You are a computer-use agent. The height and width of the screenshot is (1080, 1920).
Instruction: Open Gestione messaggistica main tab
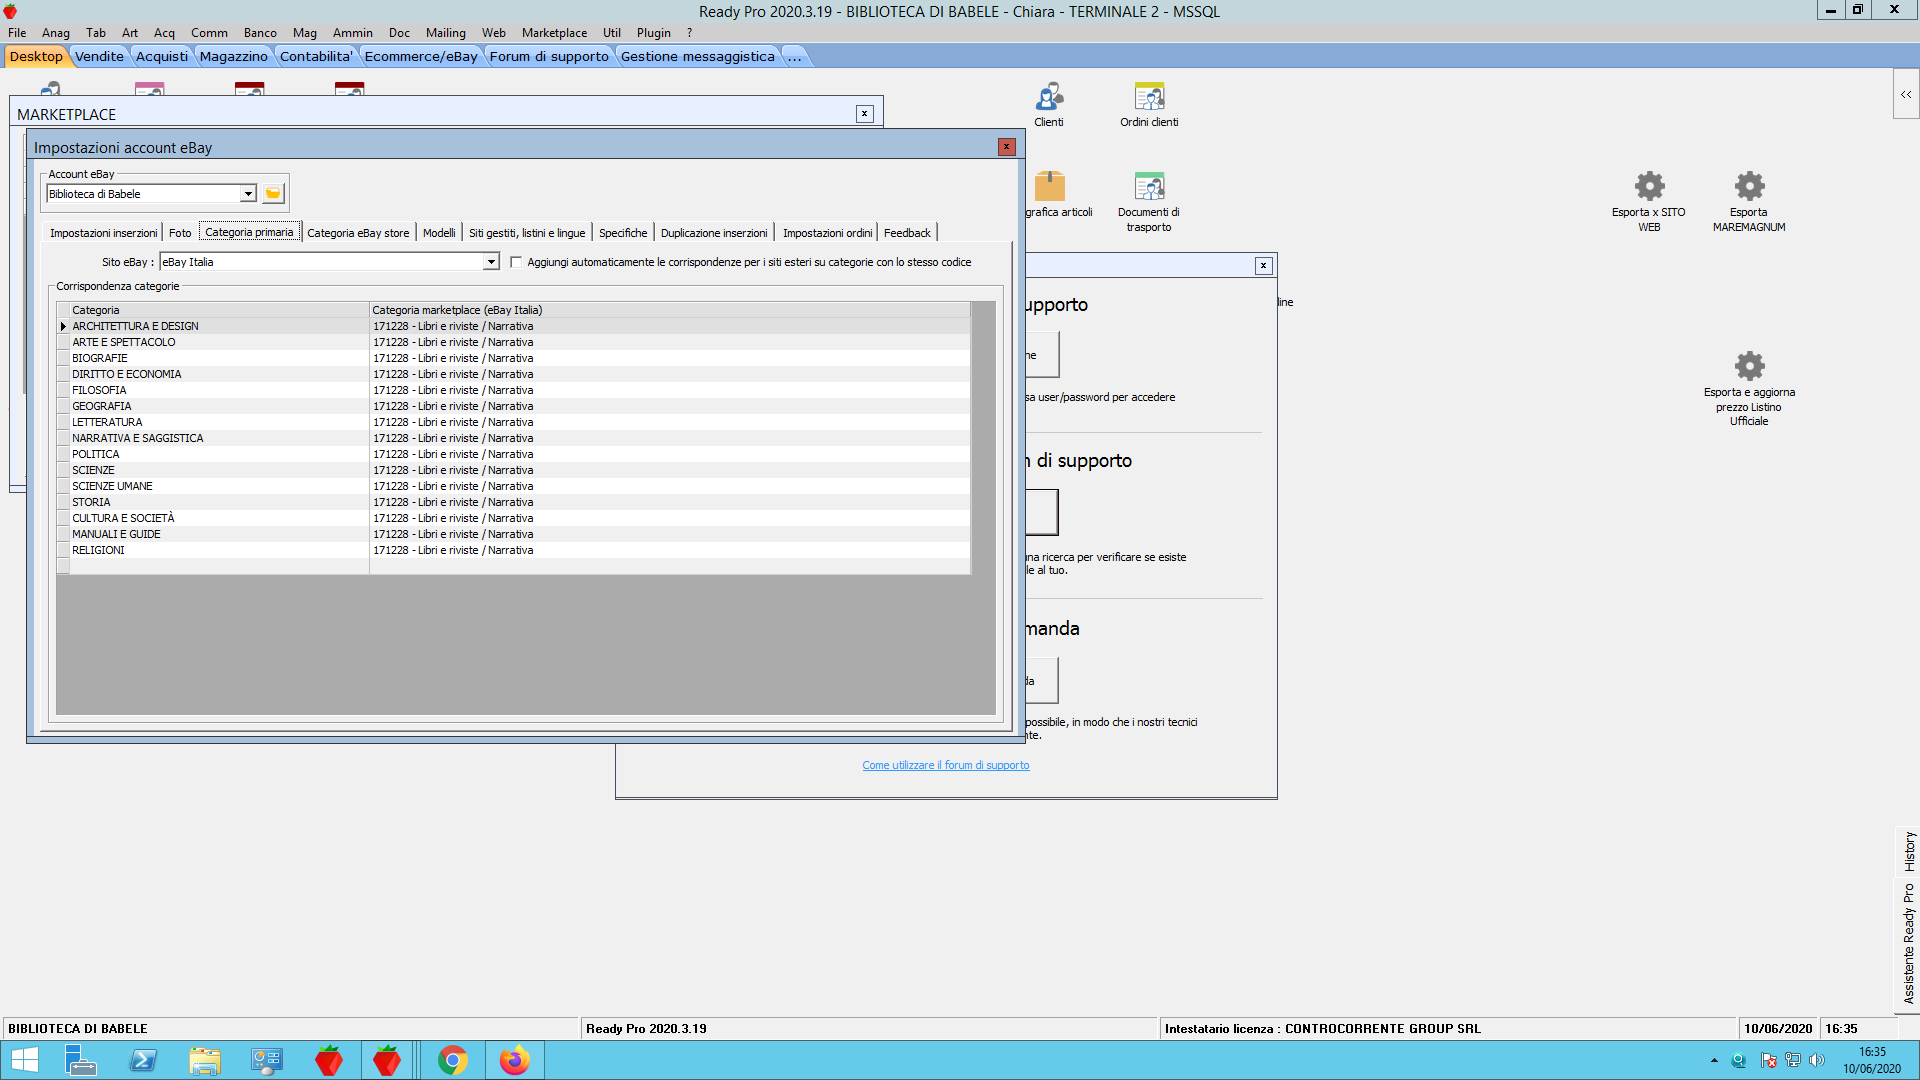pyautogui.click(x=698, y=56)
